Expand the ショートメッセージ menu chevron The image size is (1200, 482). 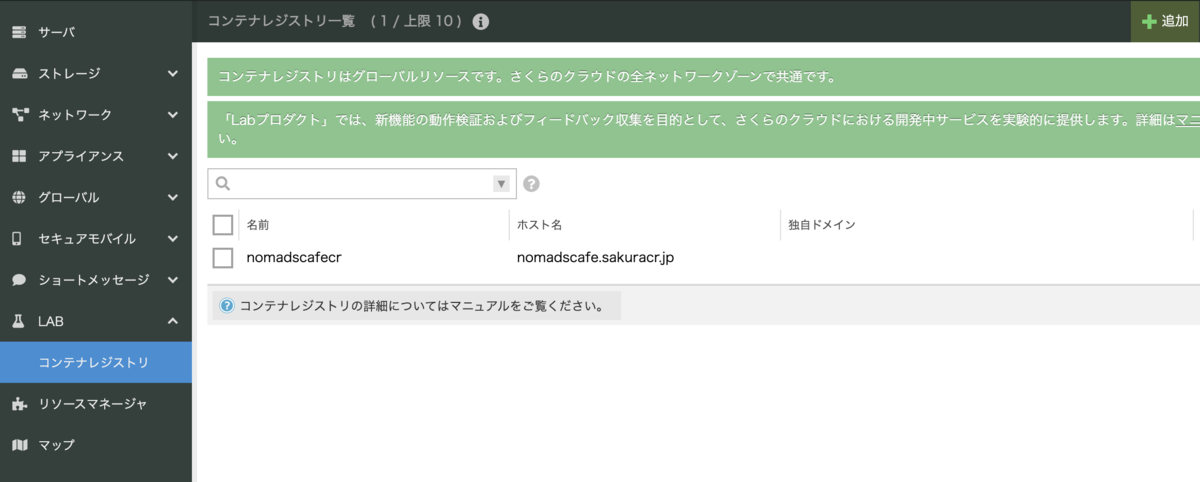173,280
